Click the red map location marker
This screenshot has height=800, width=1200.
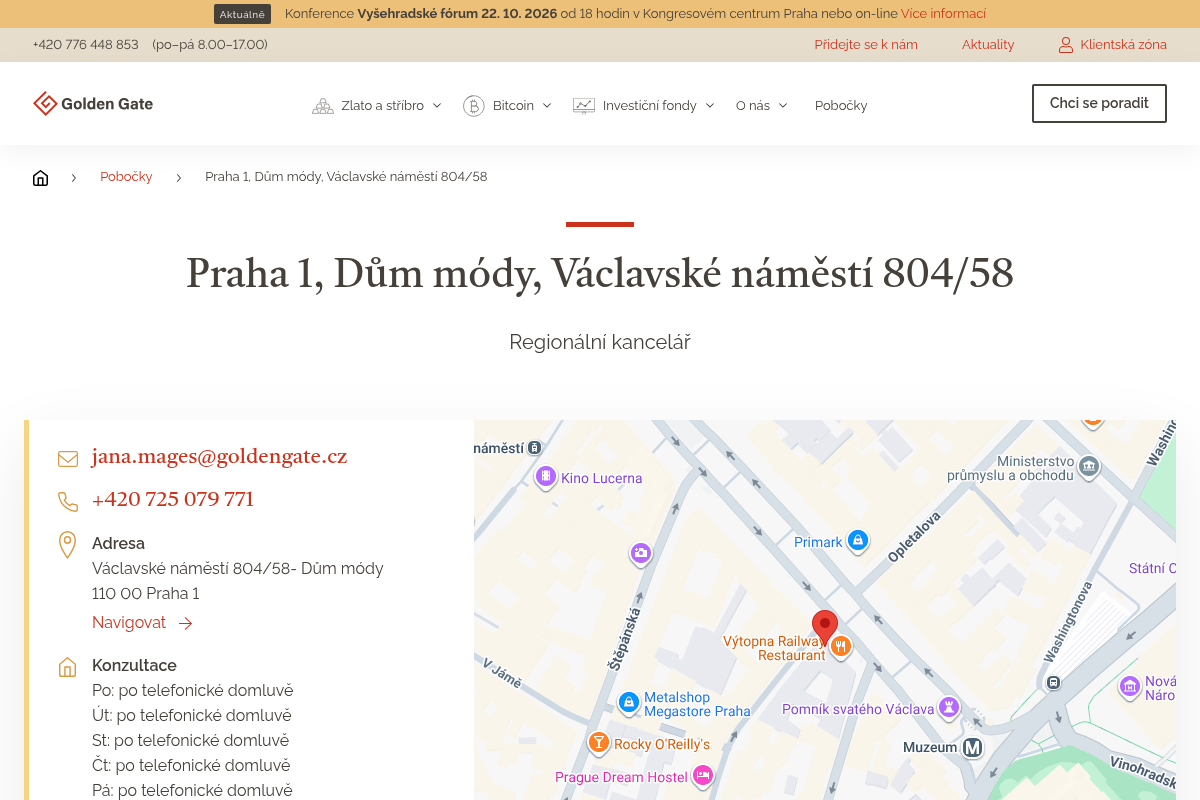(x=825, y=627)
